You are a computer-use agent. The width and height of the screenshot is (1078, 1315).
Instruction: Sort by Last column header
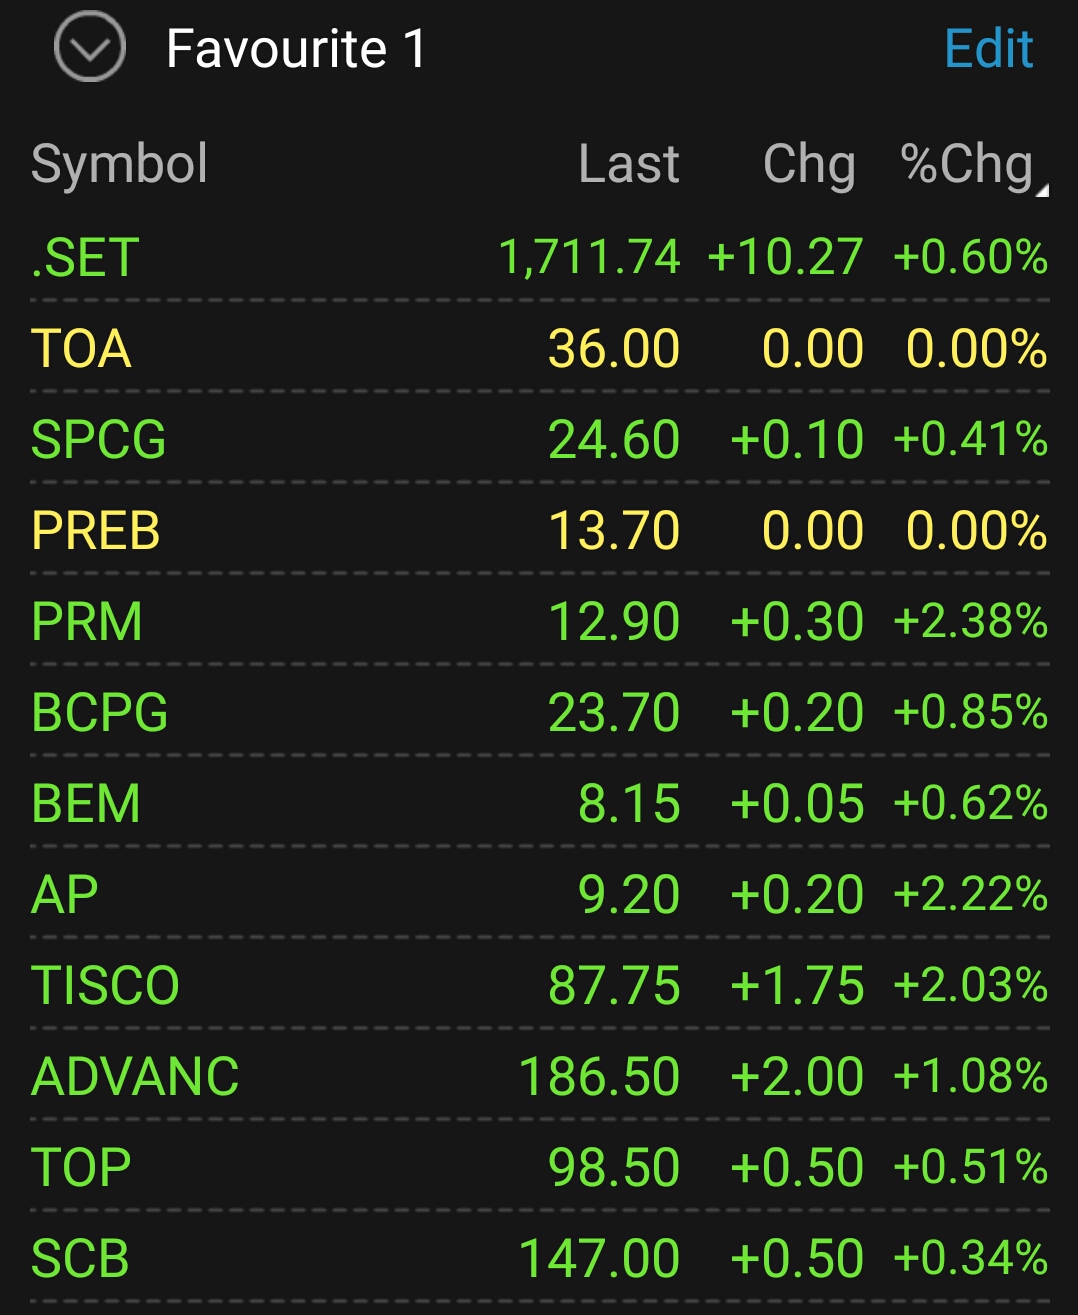pos(628,164)
